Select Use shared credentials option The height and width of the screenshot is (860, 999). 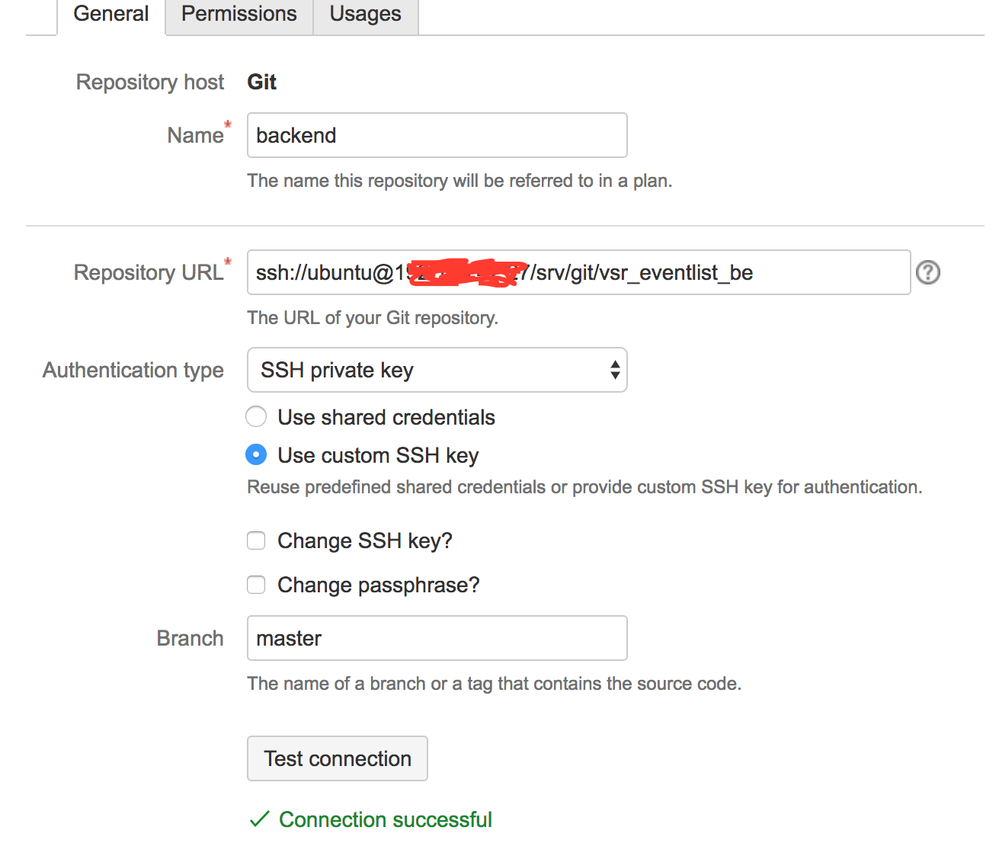(256, 417)
